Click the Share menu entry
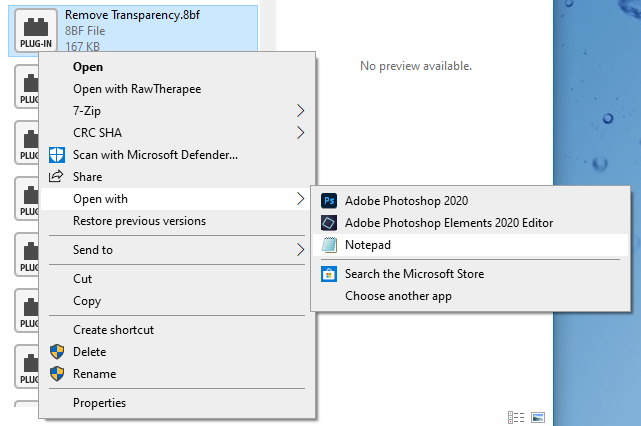 pos(177,177)
